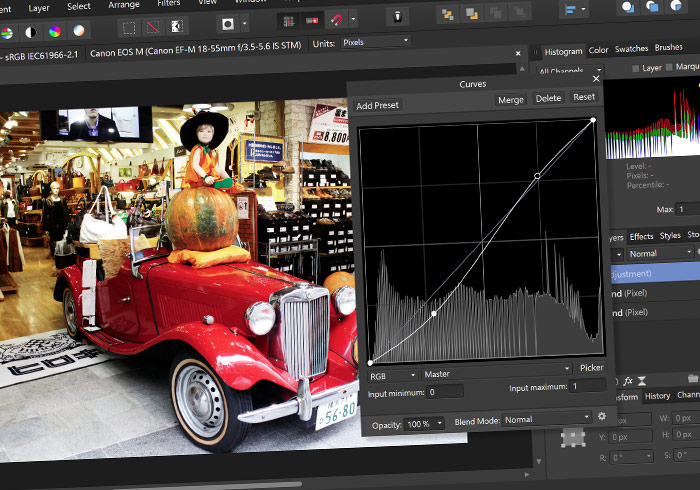
Task: Select Insert at top of layer icon
Action: 652,6
